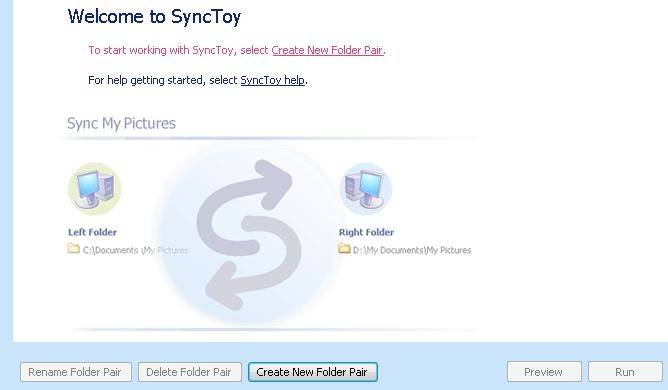
Task: Click folder icon beside C:\Documents path
Action: pos(74,248)
